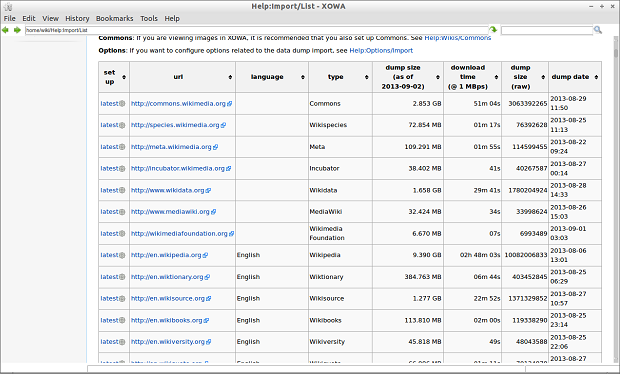Viewport: 620px width, 374px height.
Task: Go forward with the green right arrow
Action: [x=17, y=30]
